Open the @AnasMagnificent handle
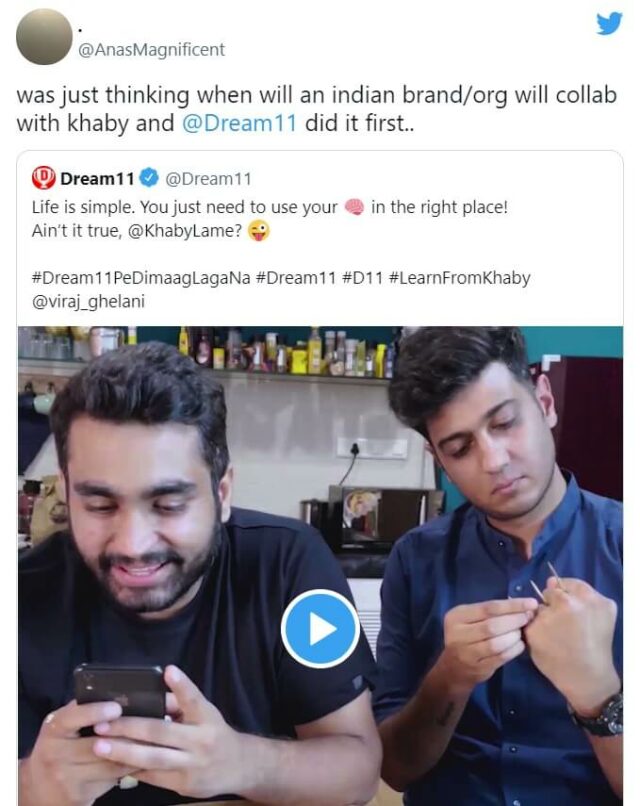This screenshot has height=806, width=640. point(151,49)
